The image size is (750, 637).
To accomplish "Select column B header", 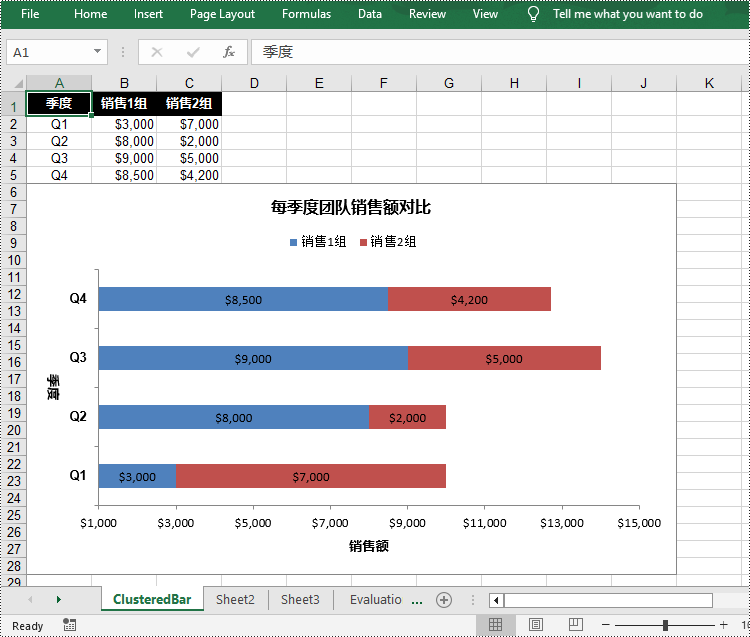I will click(124, 83).
